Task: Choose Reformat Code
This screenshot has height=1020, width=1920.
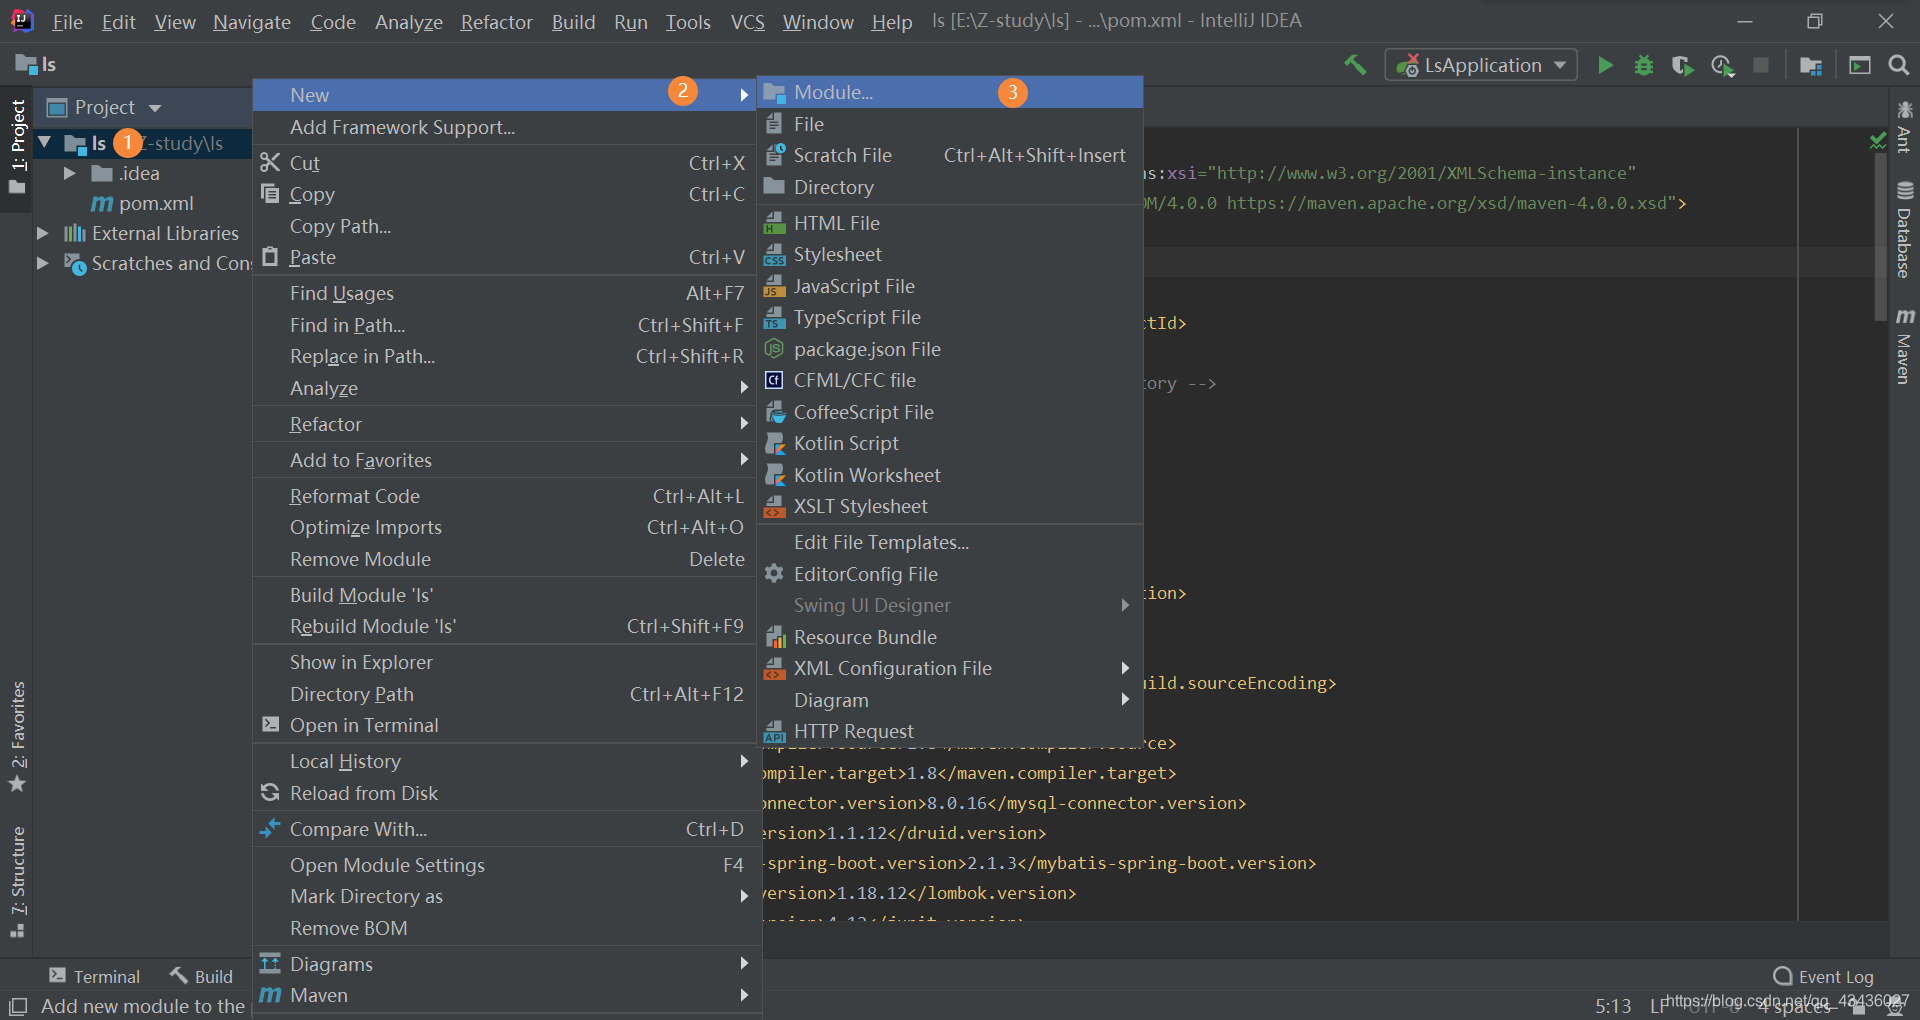Action: click(x=506, y=496)
